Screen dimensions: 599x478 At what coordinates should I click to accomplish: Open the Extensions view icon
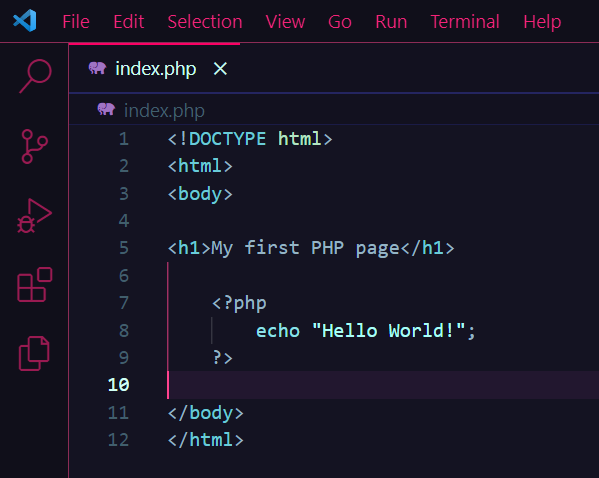35,285
